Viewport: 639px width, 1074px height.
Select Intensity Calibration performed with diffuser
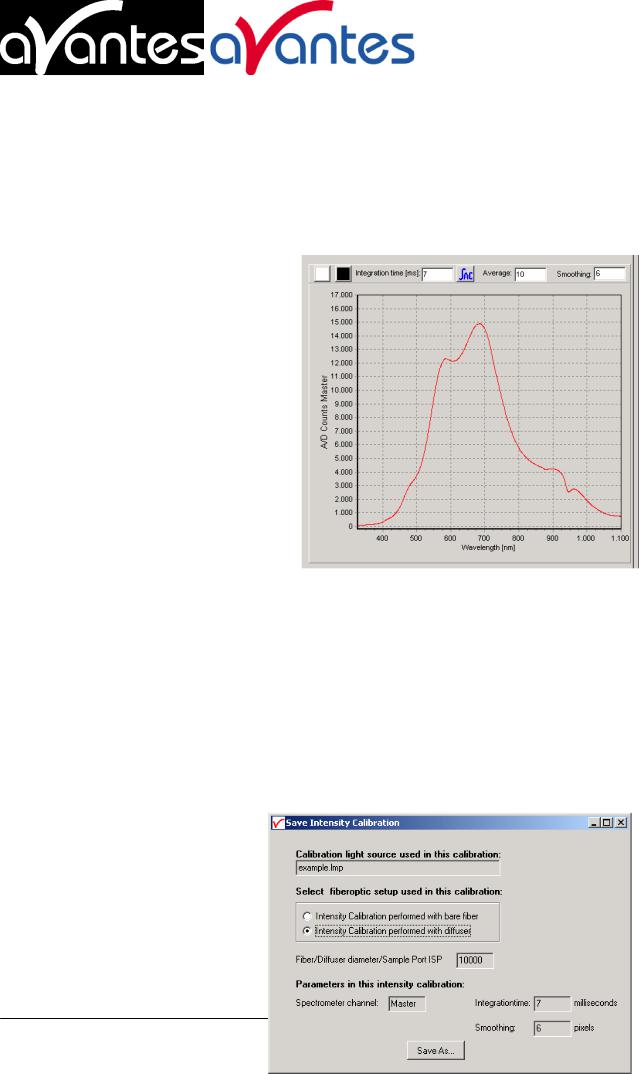388,931
